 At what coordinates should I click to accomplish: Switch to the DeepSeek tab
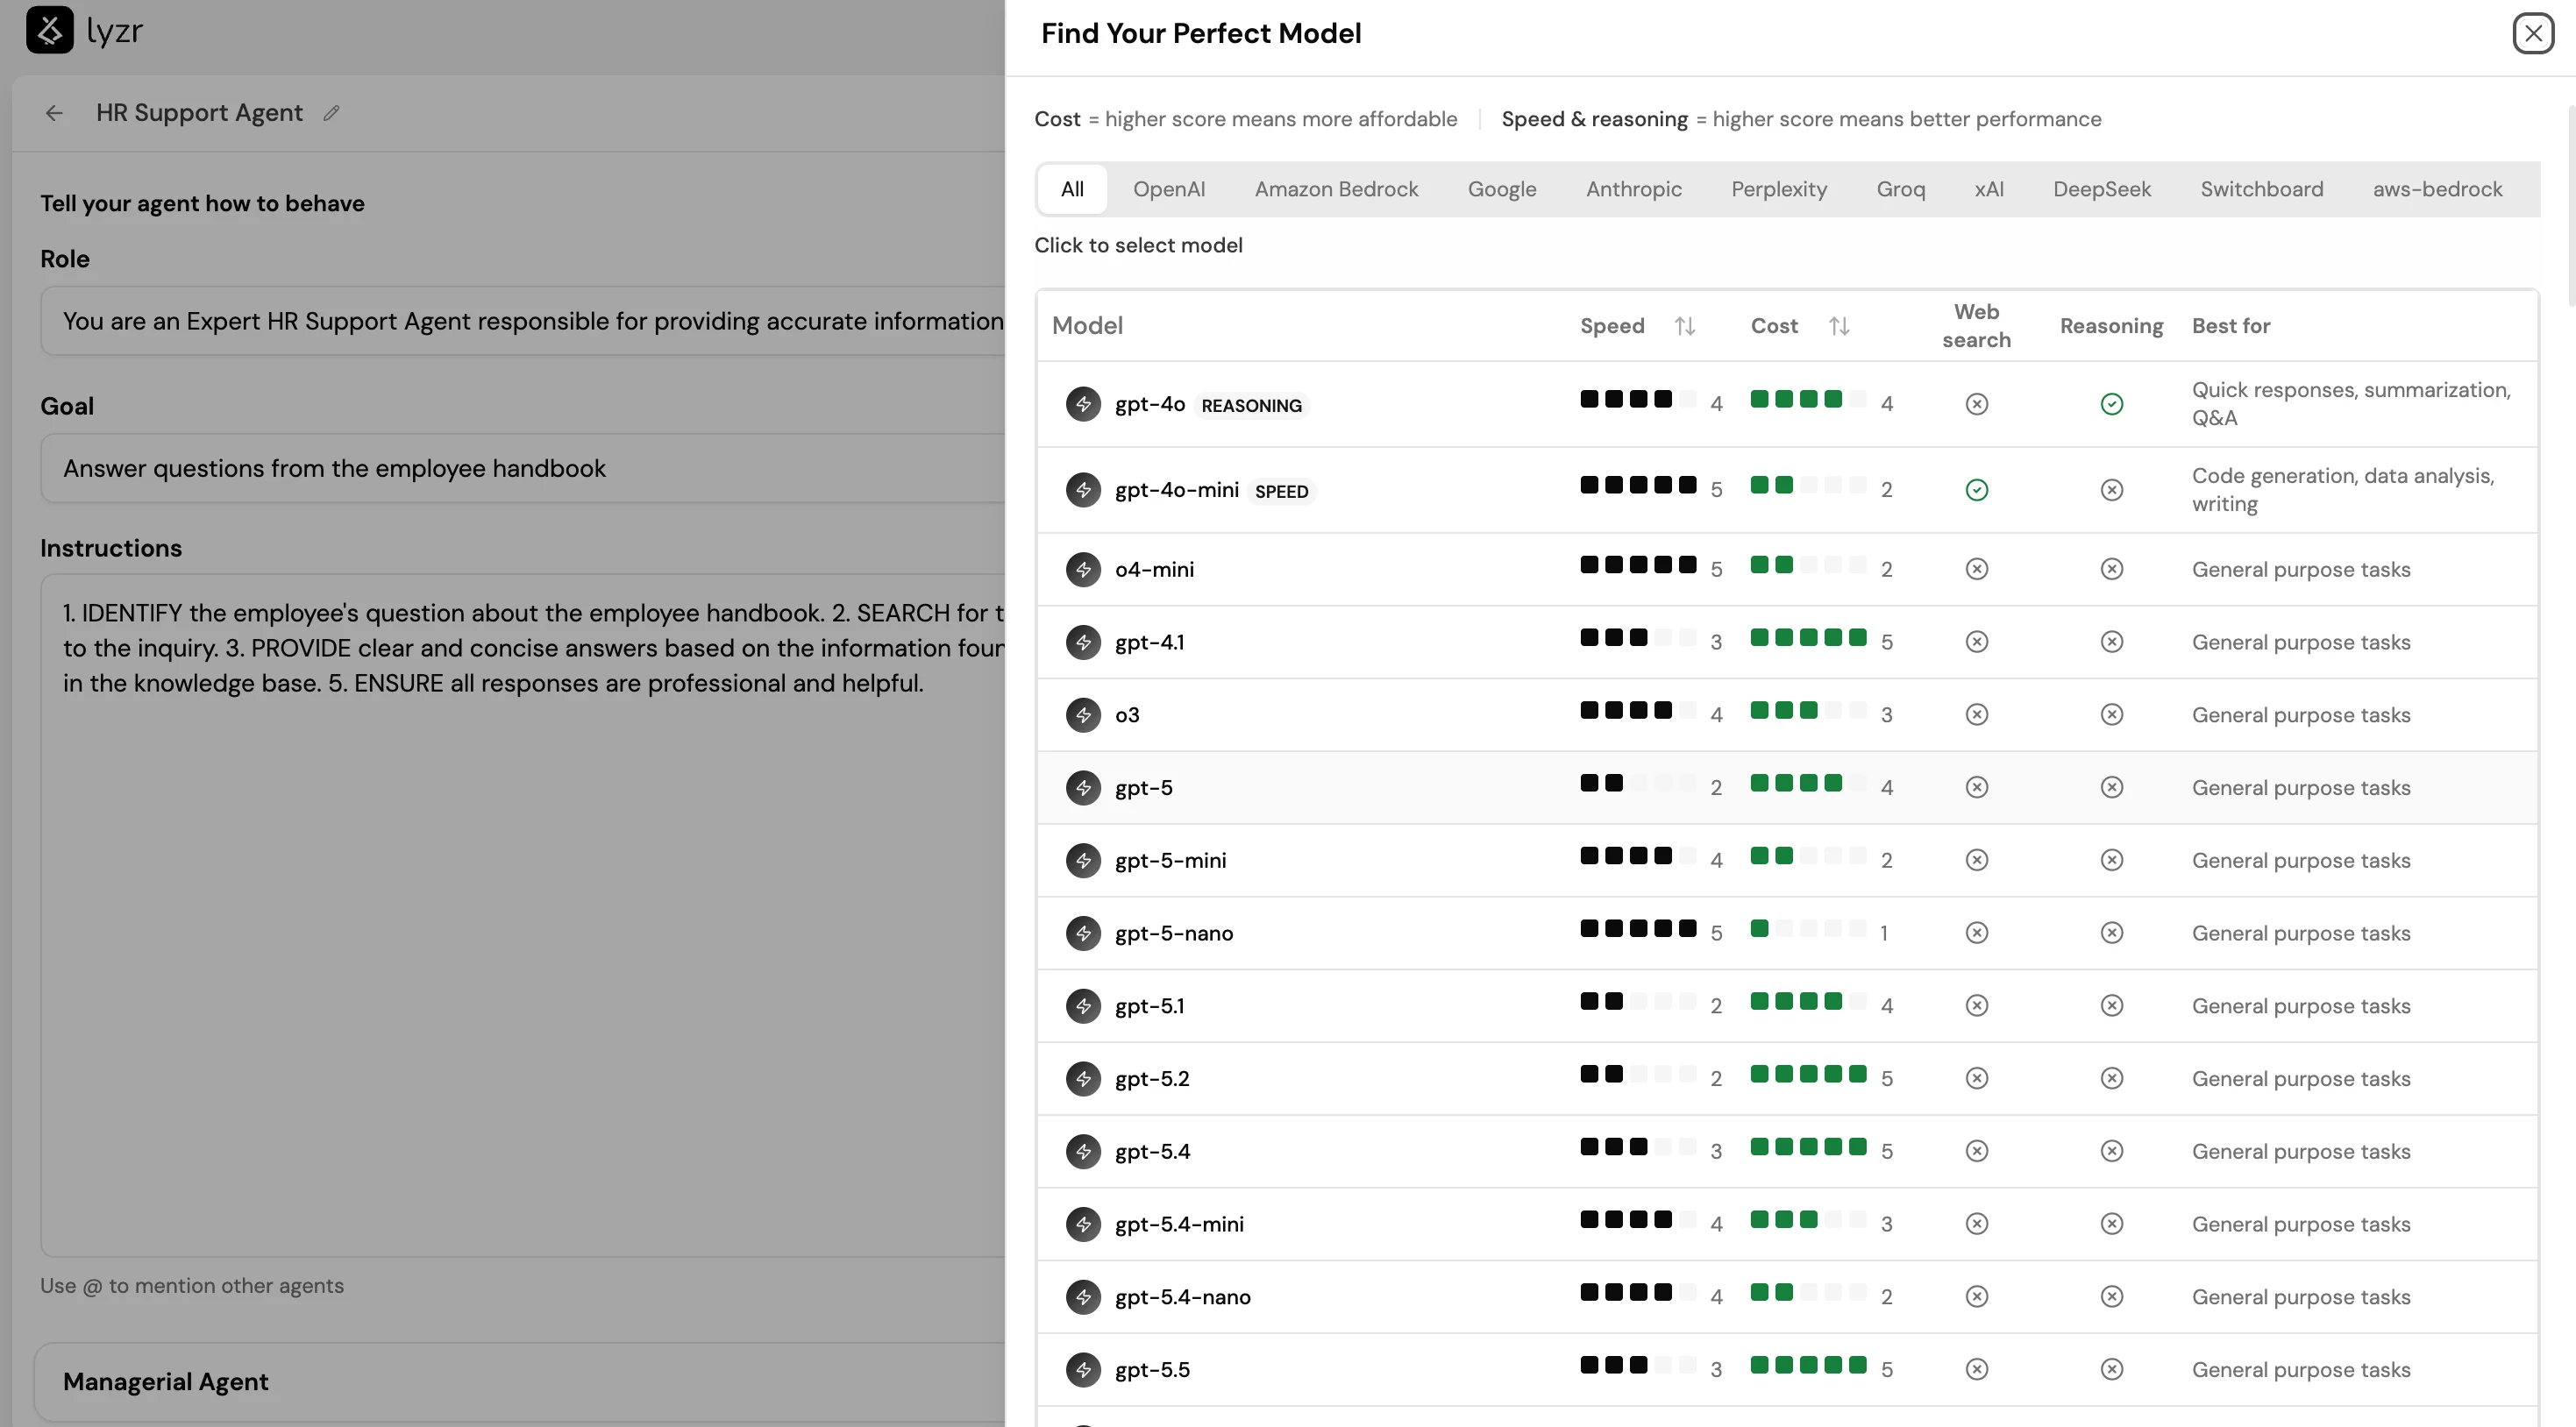coord(2102,189)
